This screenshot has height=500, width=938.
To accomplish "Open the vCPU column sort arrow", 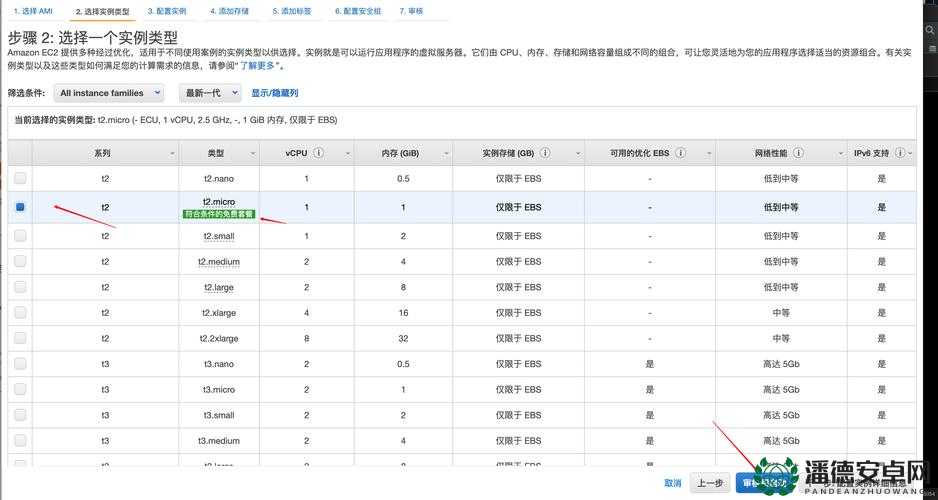I will click(348, 154).
